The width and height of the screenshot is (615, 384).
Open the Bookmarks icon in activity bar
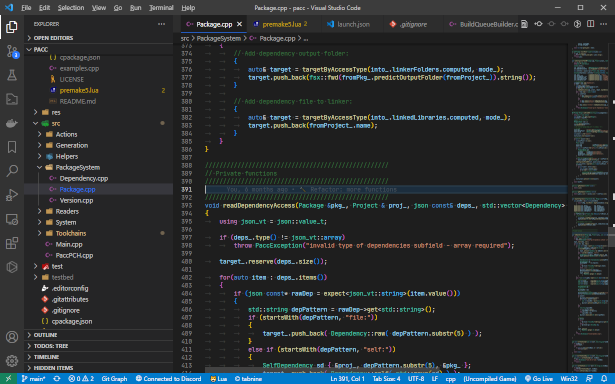(12, 147)
